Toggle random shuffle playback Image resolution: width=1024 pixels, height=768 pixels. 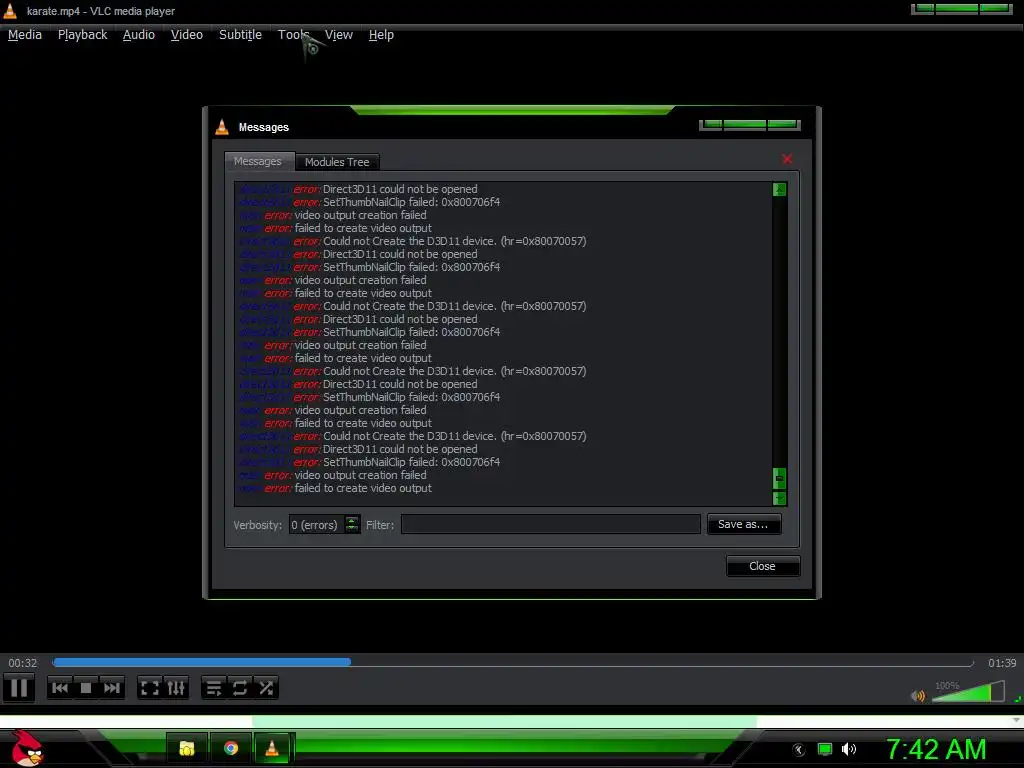click(x=266, y=688)
